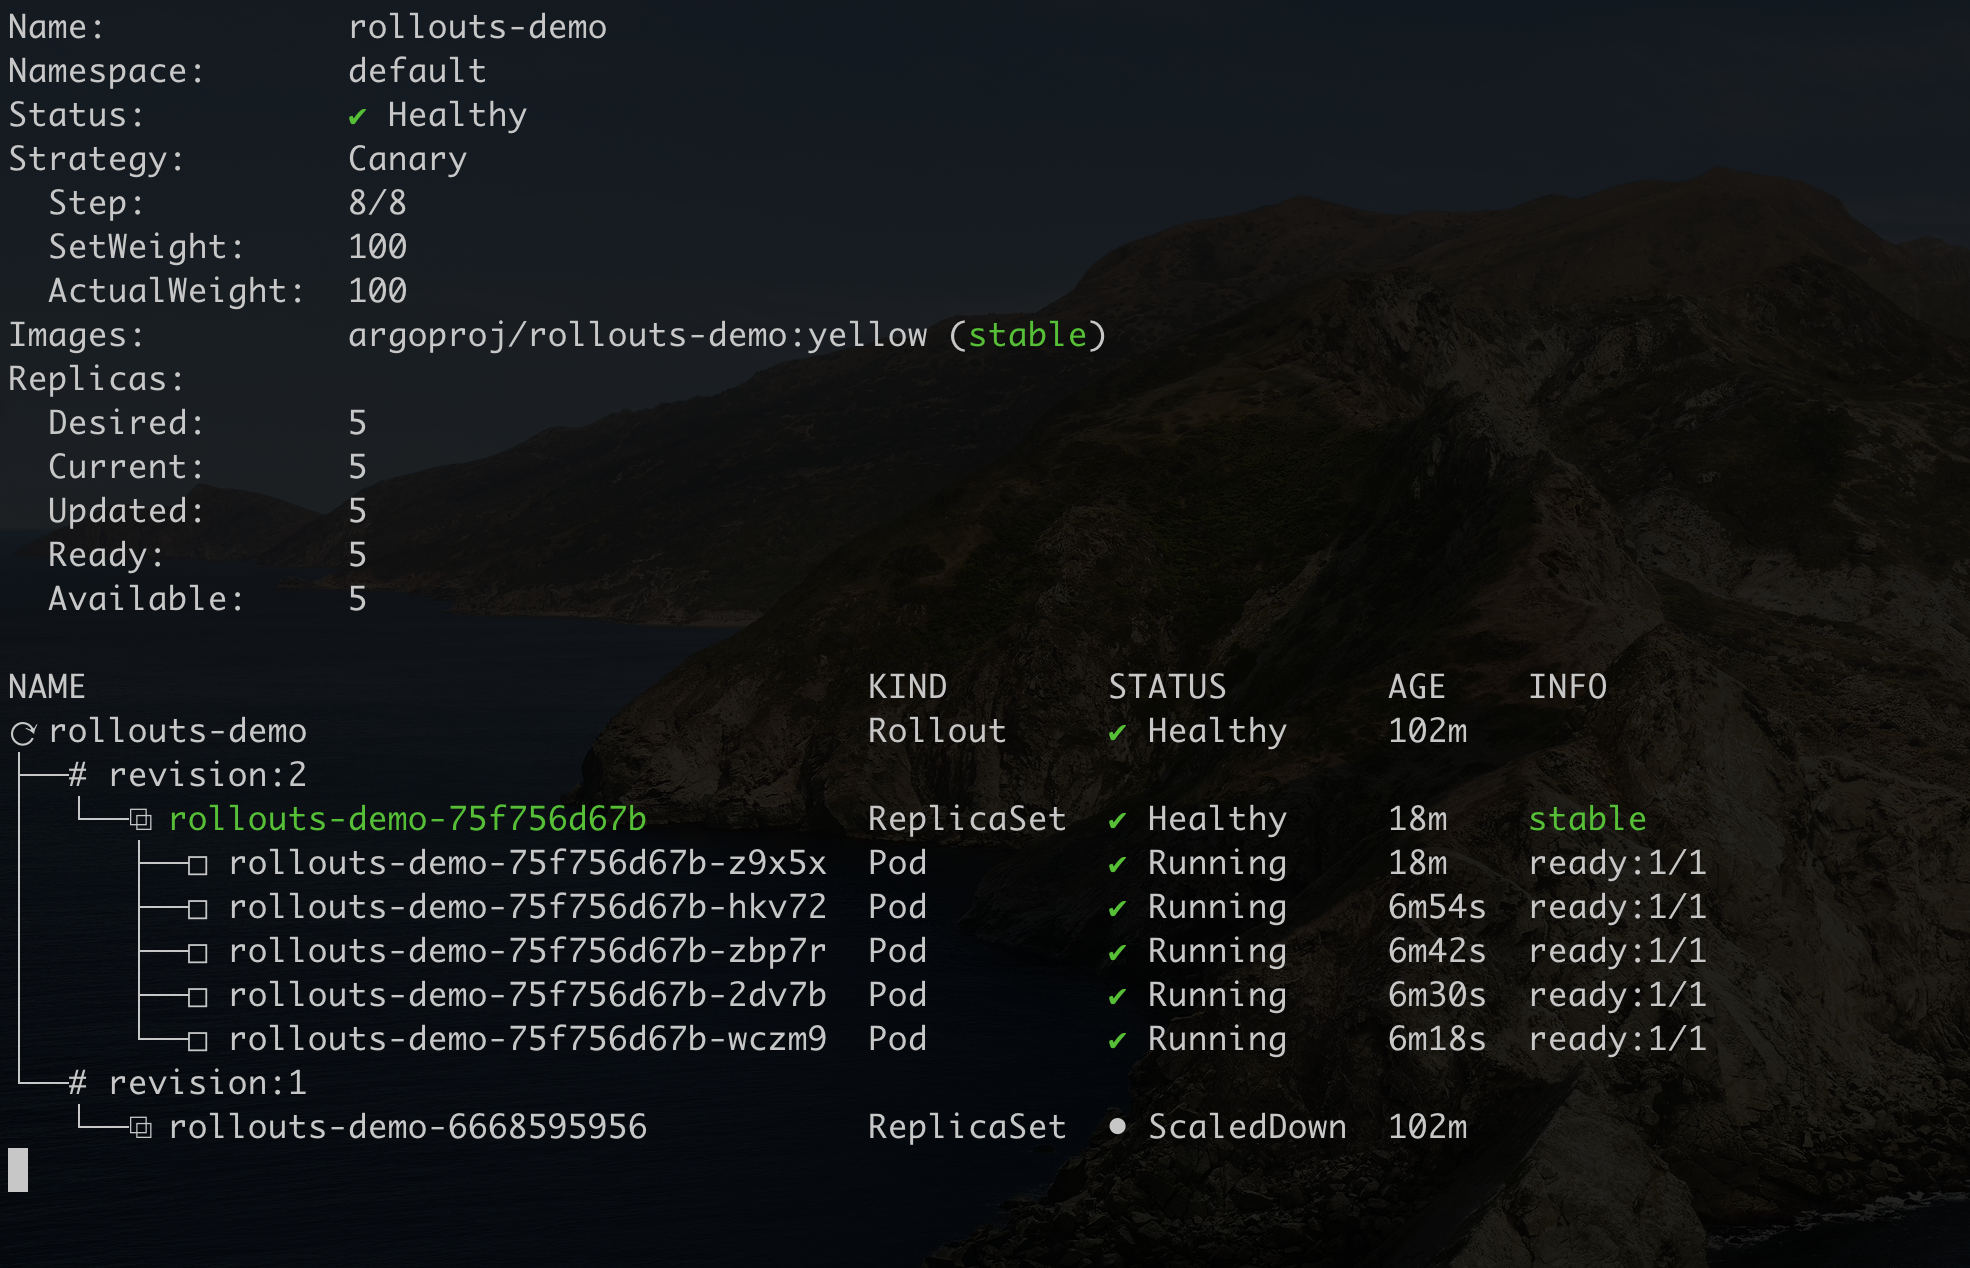
Task: Click the image name argoproj/rollouts-demo:yellow
Action: pos(637,335)
